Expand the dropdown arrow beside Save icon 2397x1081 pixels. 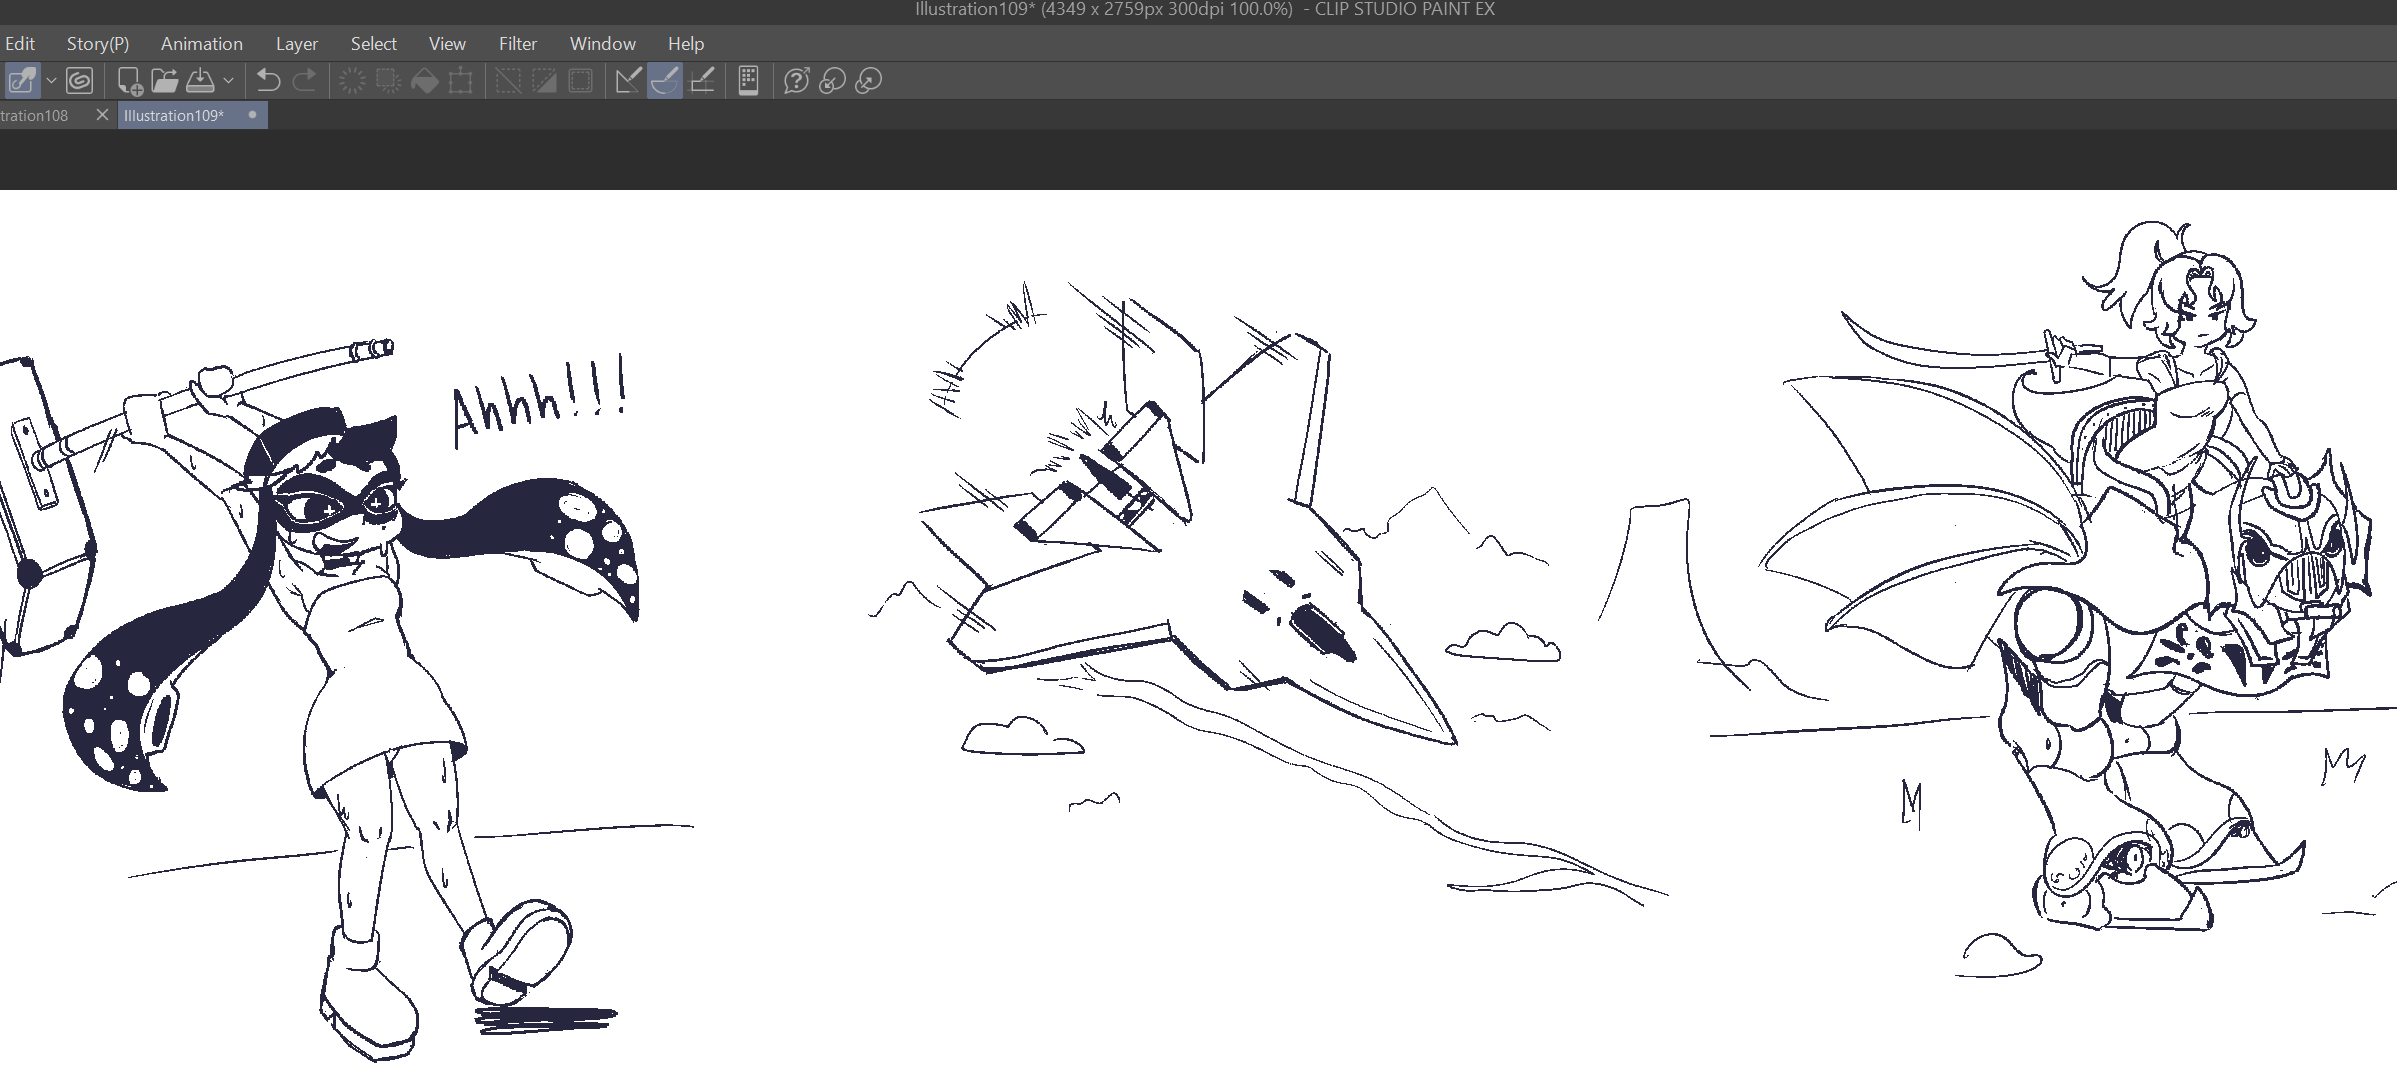coord(229,81)
